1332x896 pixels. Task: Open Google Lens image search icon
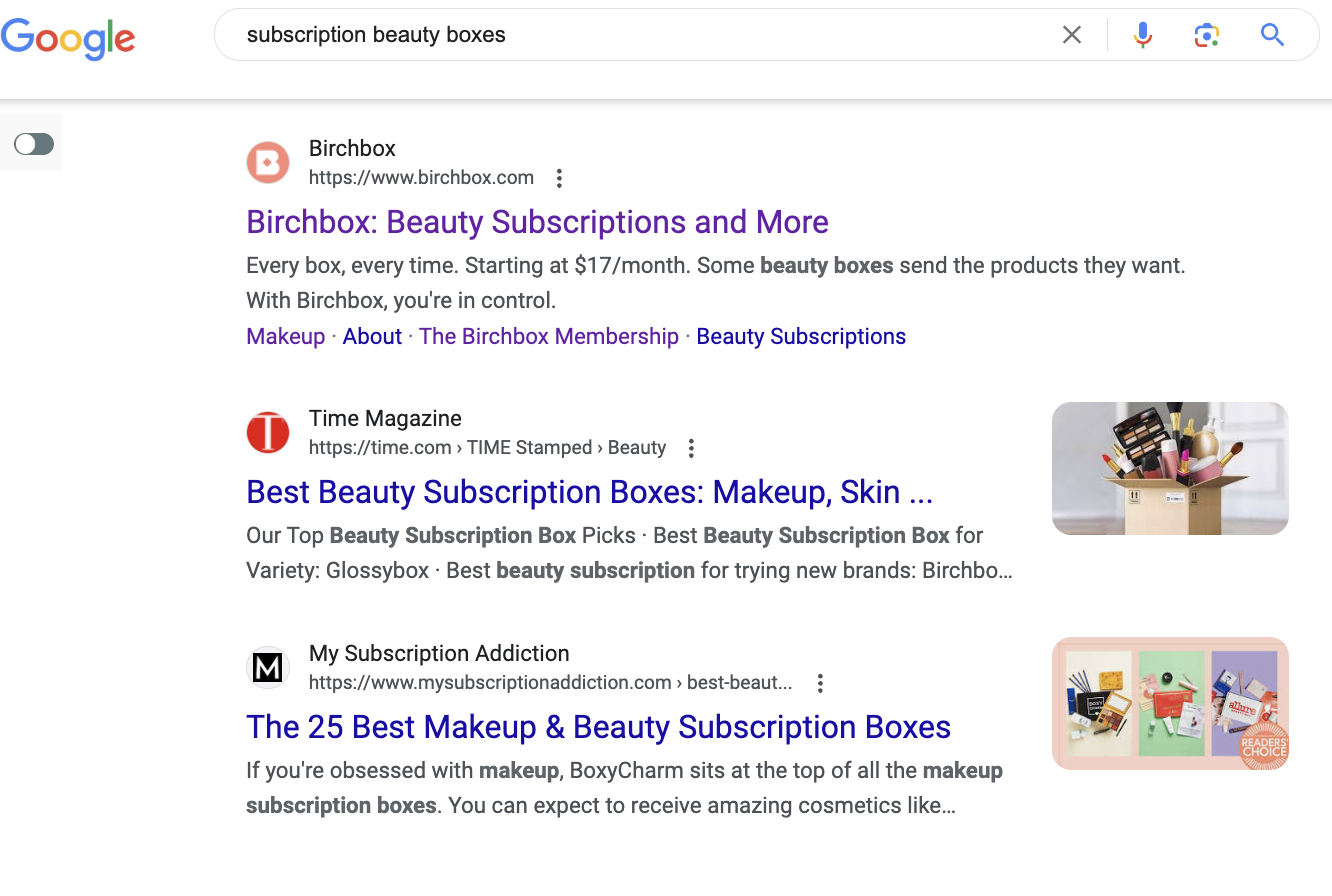point(1207,35)
